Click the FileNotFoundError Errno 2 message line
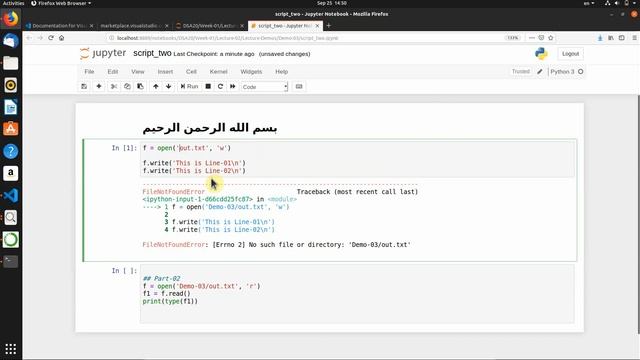 pyautogui.click(x=276, y=245)
